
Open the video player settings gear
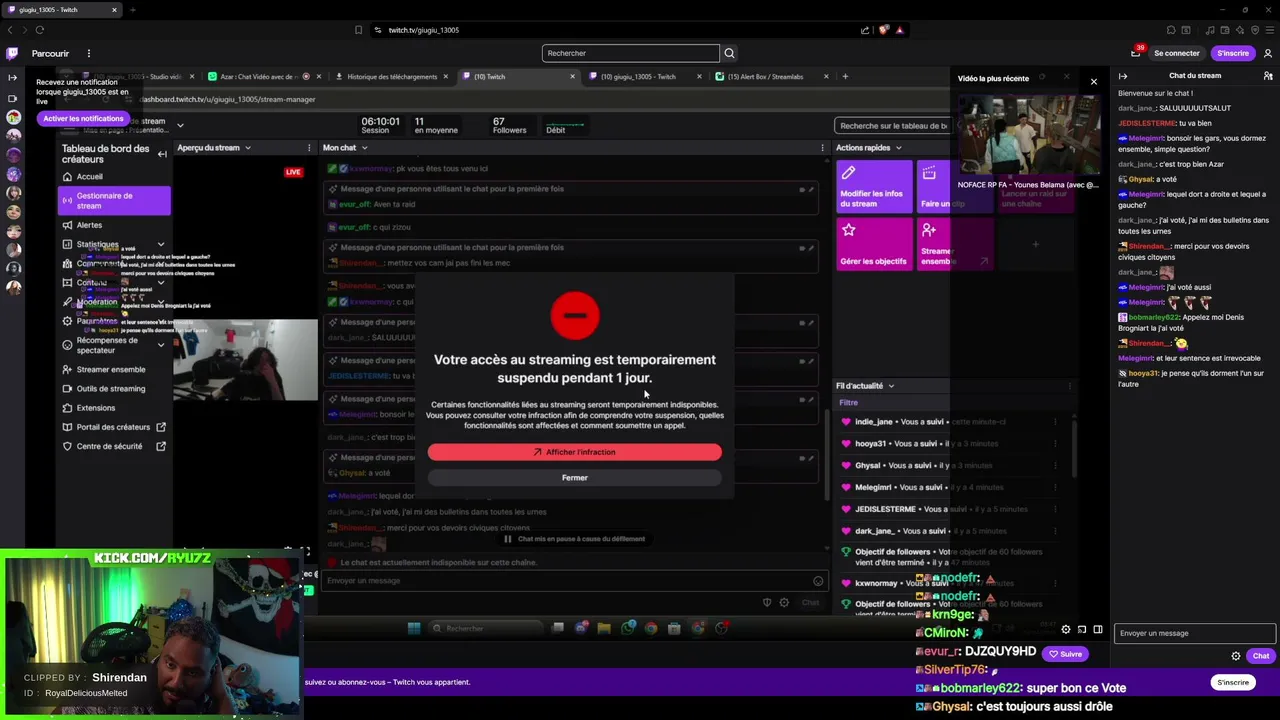coord(1066,630)
